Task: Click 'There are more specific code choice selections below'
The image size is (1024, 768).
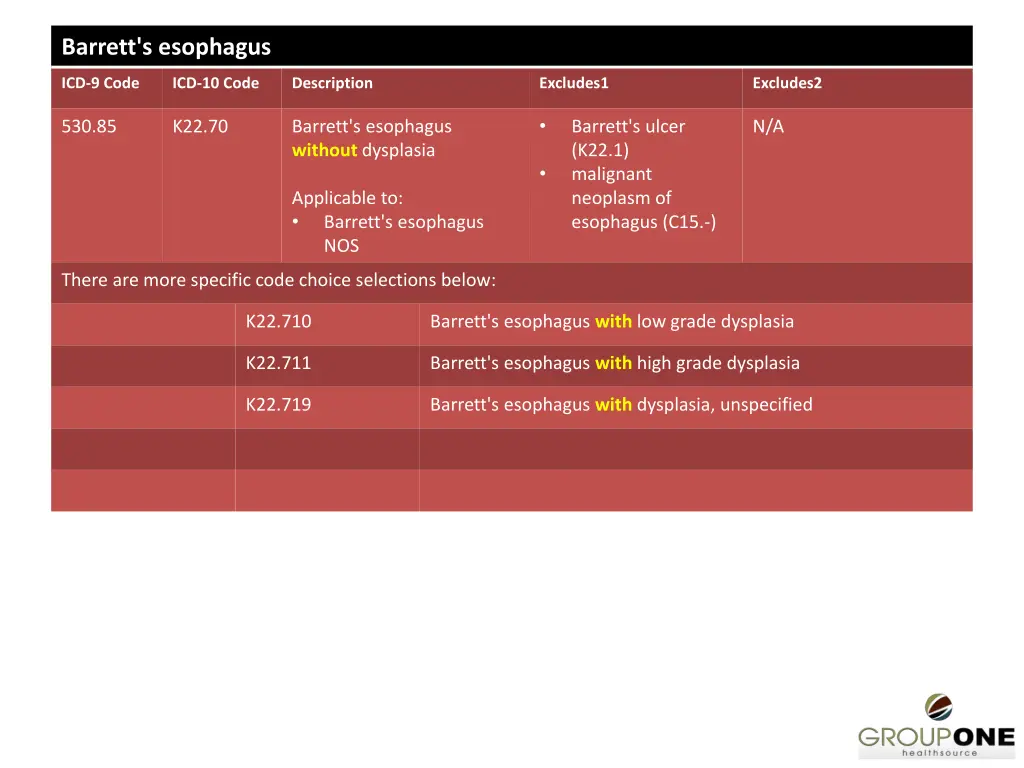Action: pos(278,280)
